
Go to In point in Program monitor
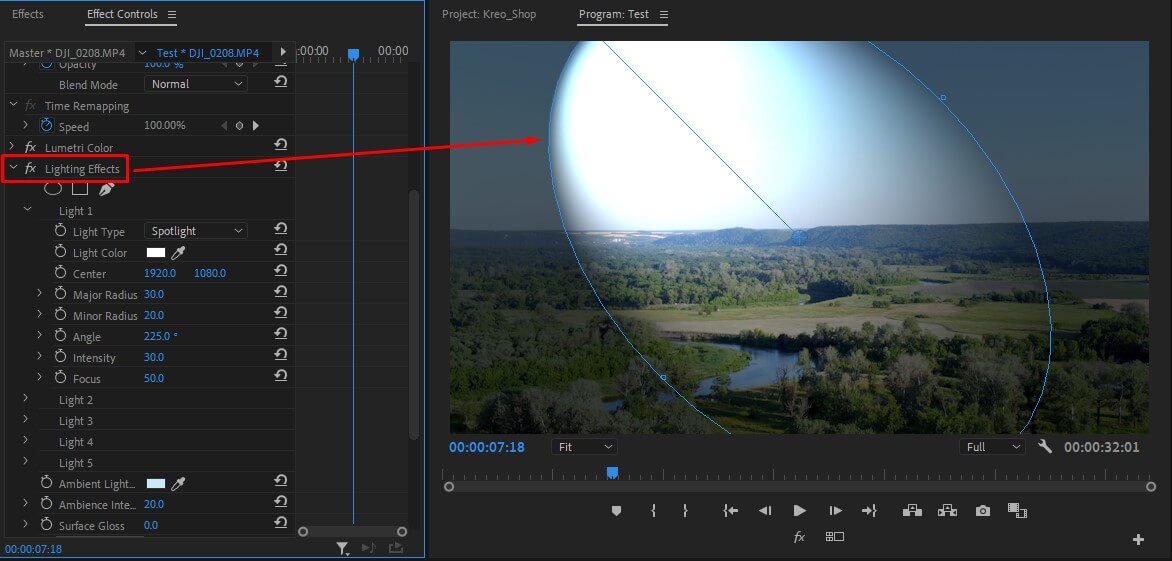click(x=730, y=511)
